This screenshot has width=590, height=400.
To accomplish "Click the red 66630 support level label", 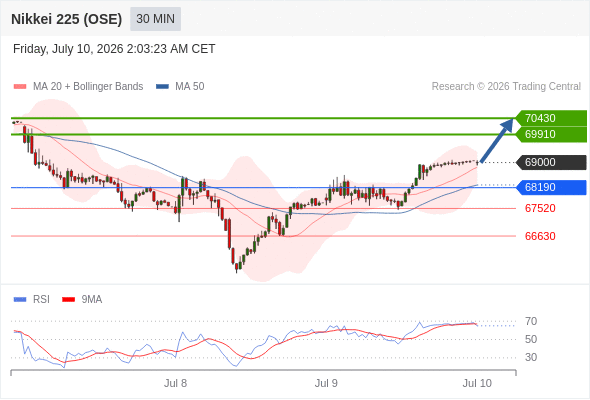I will click(540, 236).
